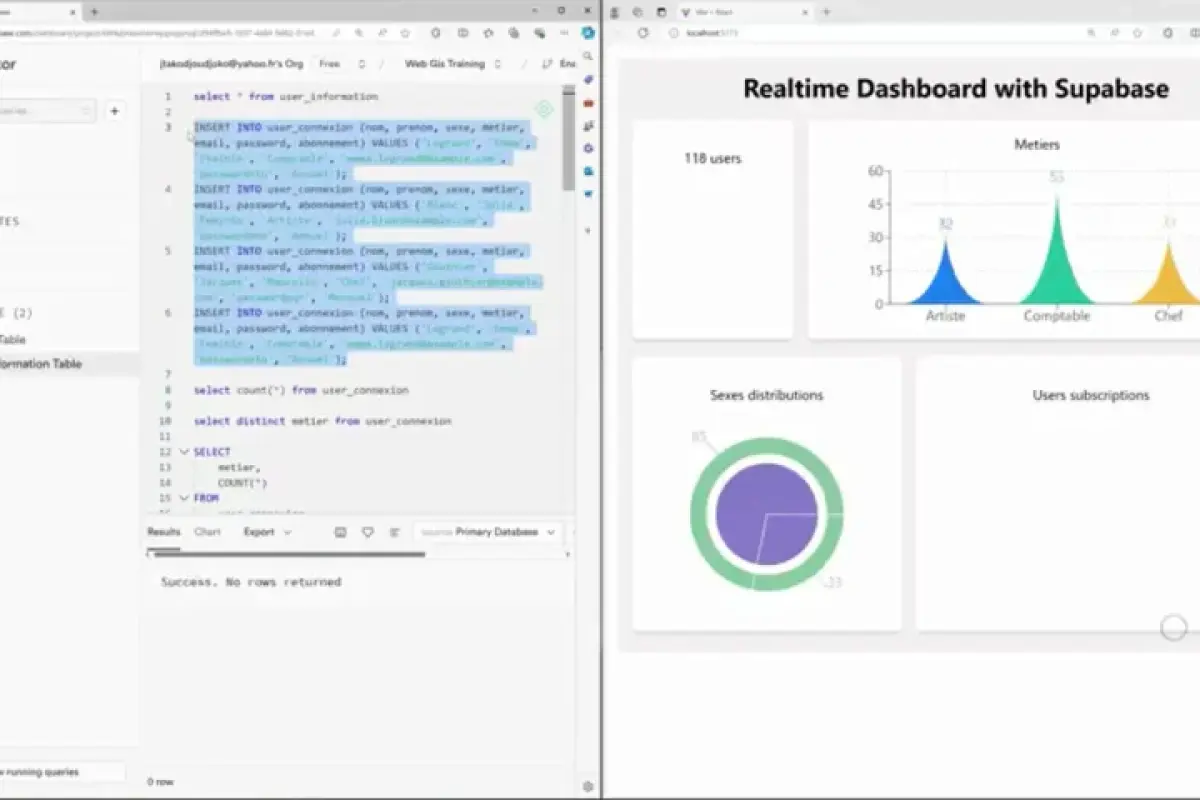Click the Web Gis Training project switcher
1200x800 pixels.
tap(445, 63)
